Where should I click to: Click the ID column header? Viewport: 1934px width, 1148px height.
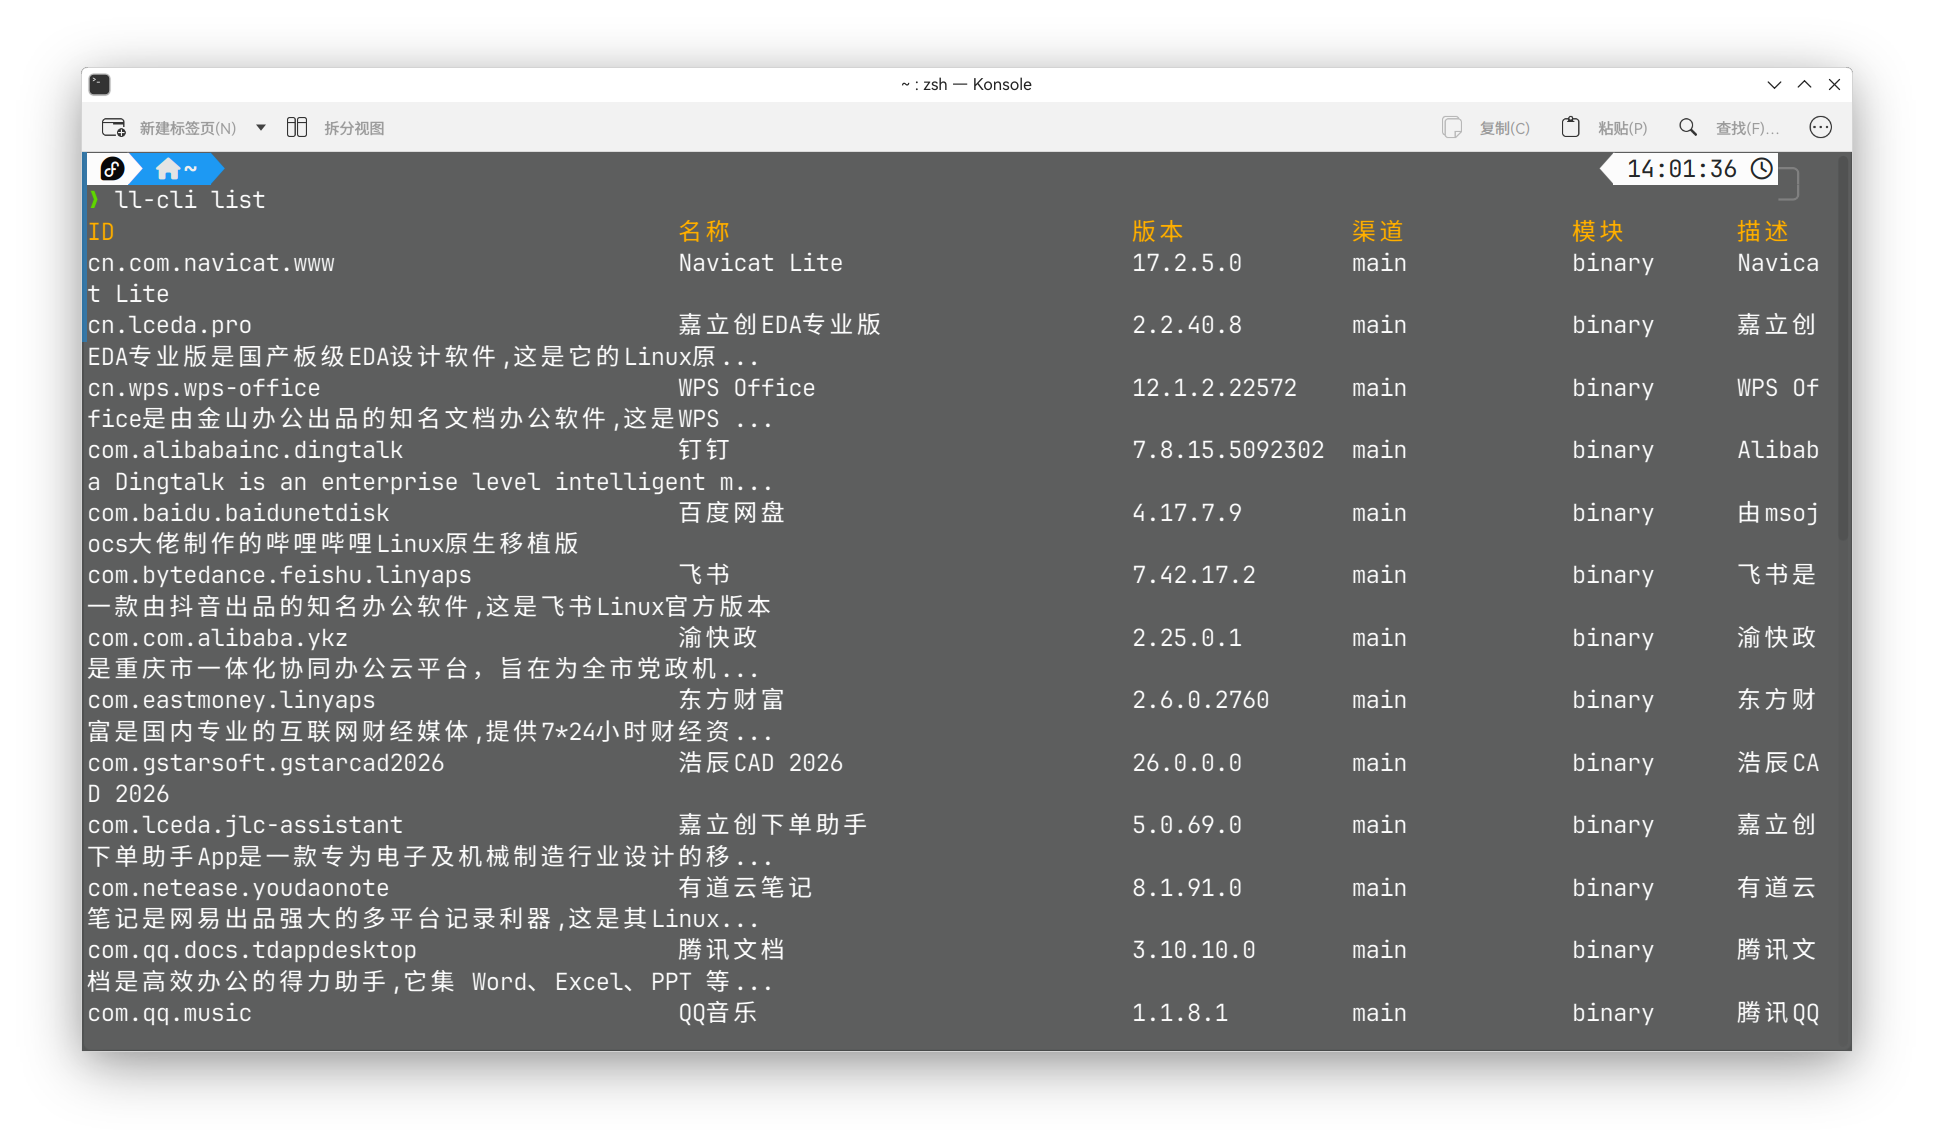(101, 232)
